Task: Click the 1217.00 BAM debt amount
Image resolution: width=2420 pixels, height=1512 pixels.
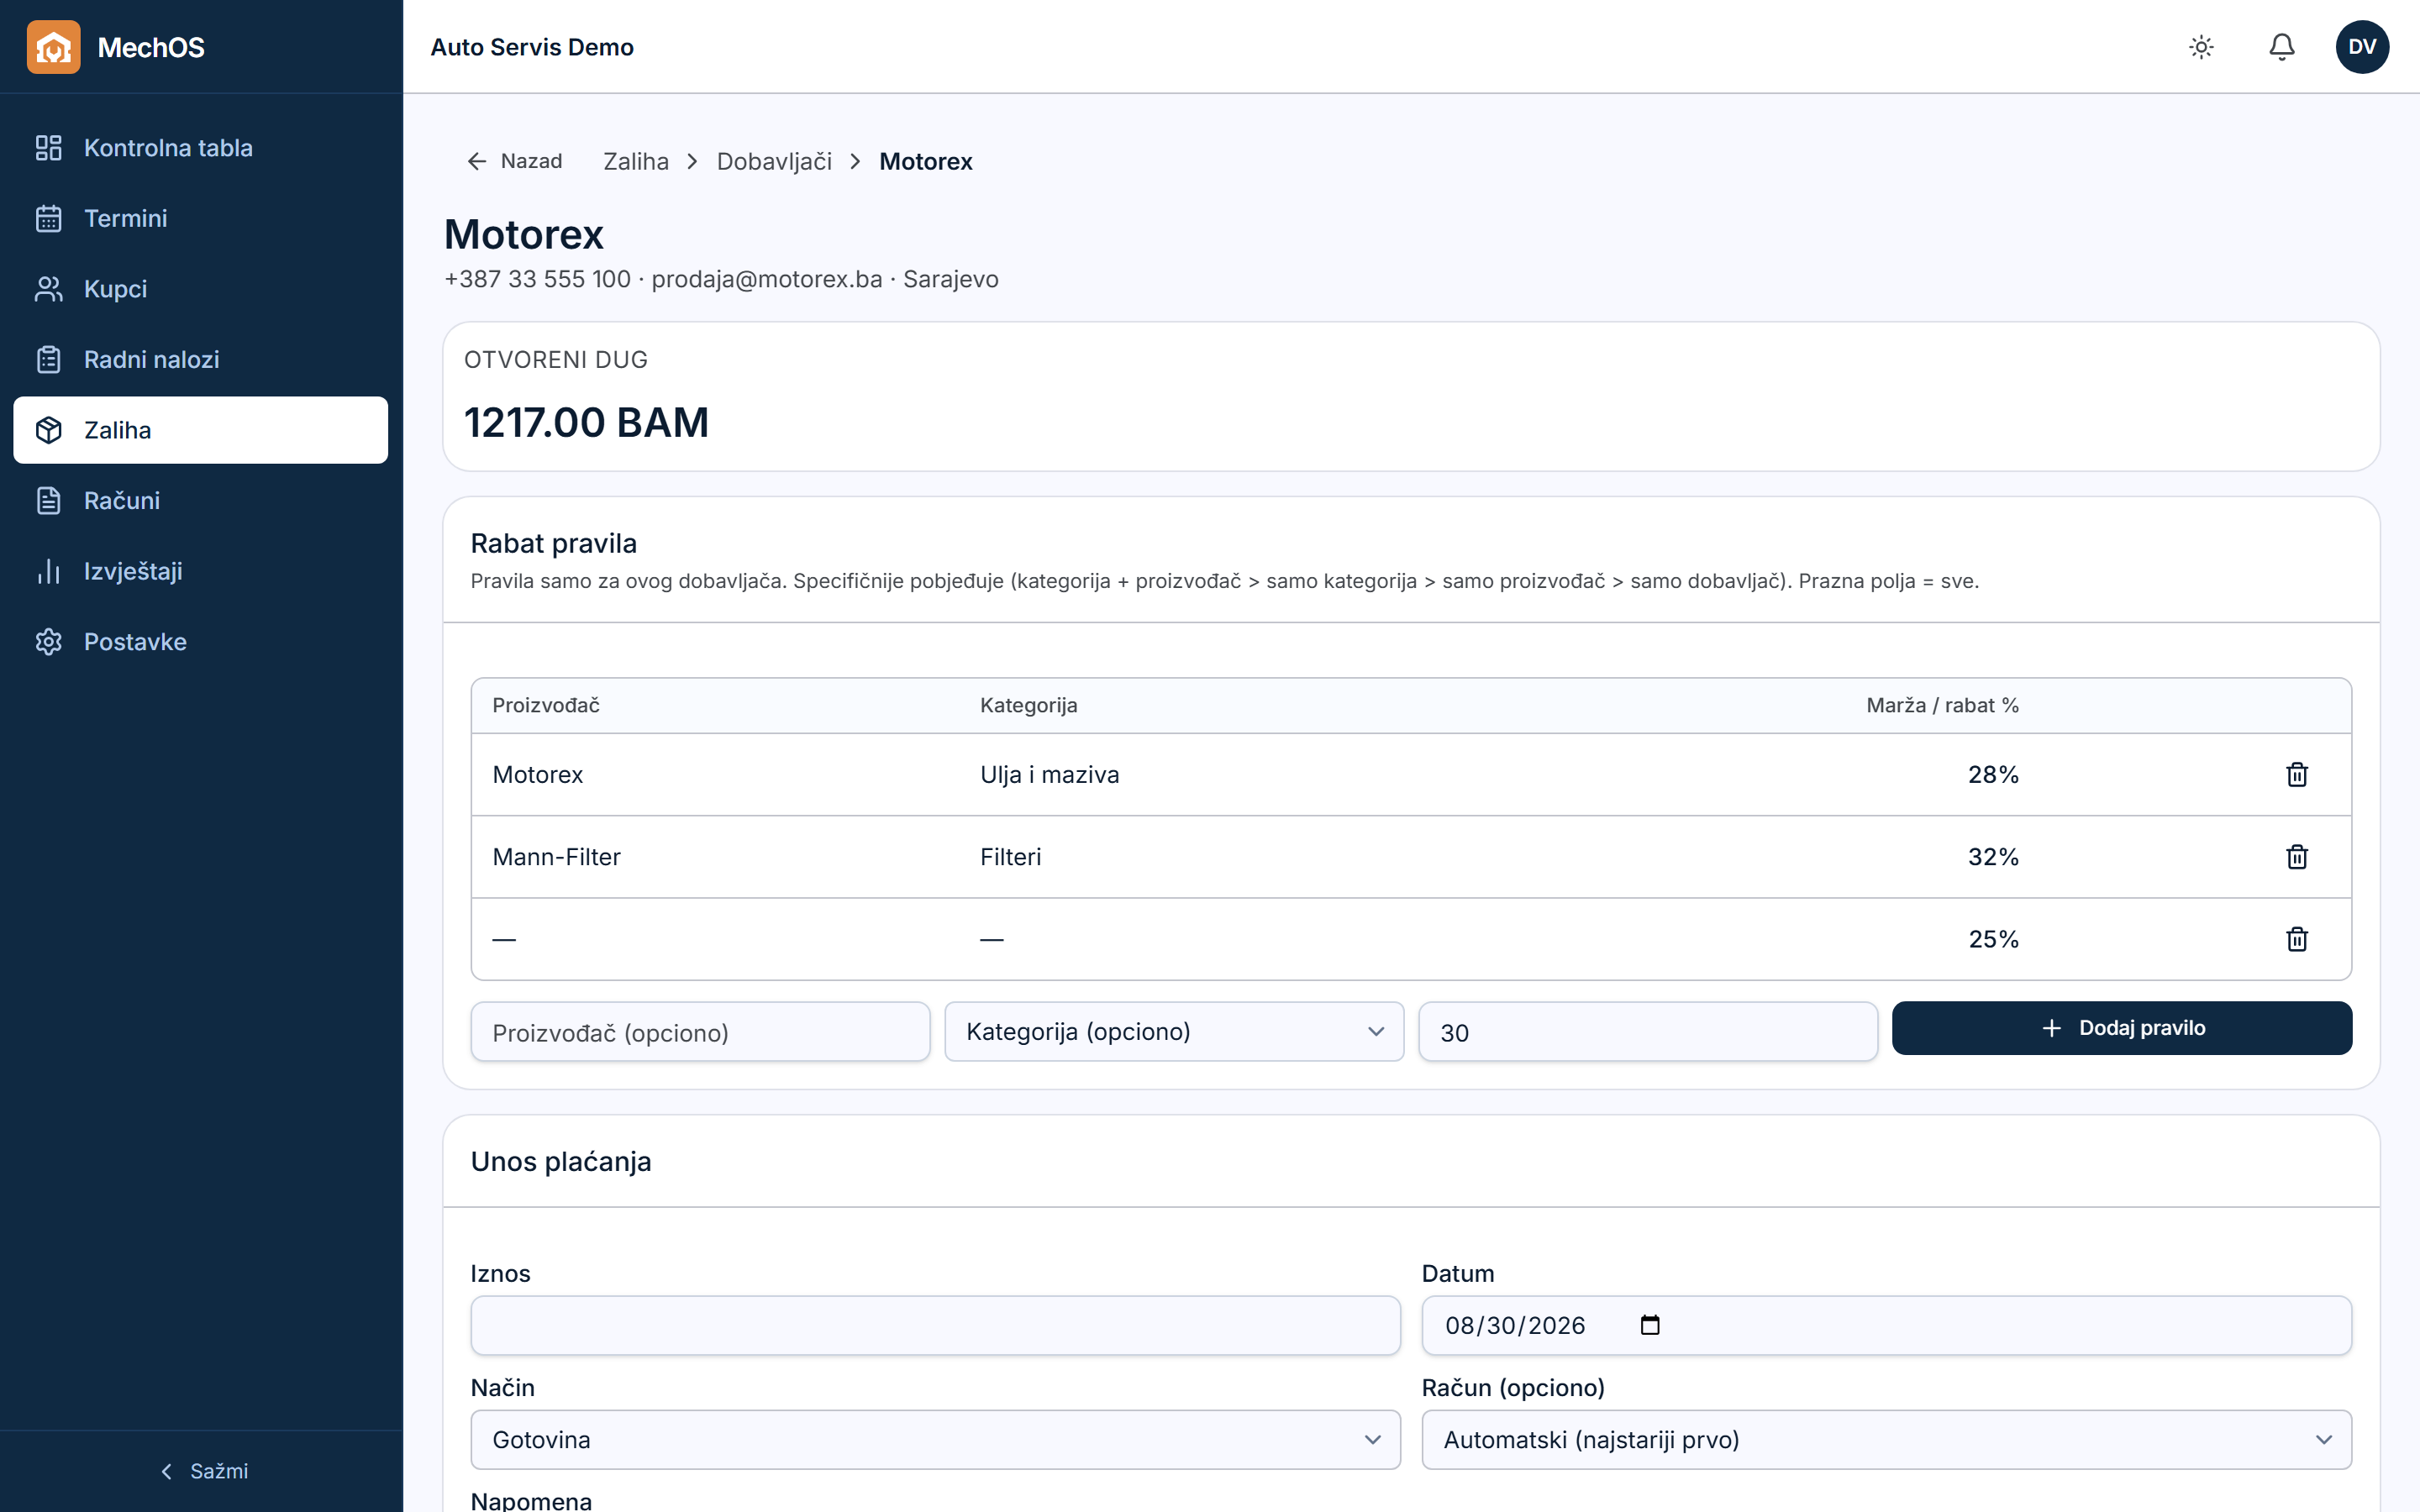Action: 586,422
